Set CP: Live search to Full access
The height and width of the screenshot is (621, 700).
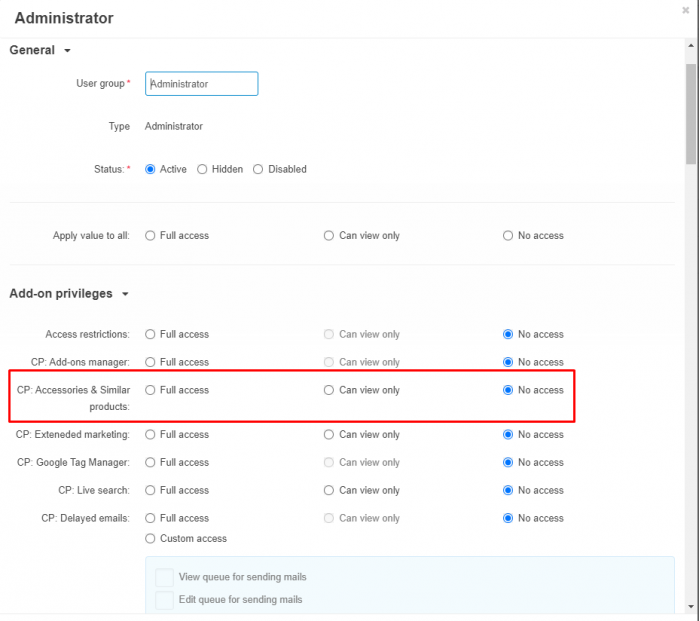point(150,490)
